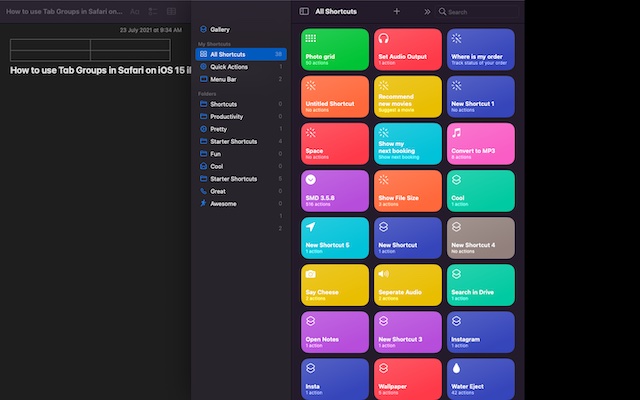
Task: Click the grid icon on Photo grid
Action: (x=310, y=38)
